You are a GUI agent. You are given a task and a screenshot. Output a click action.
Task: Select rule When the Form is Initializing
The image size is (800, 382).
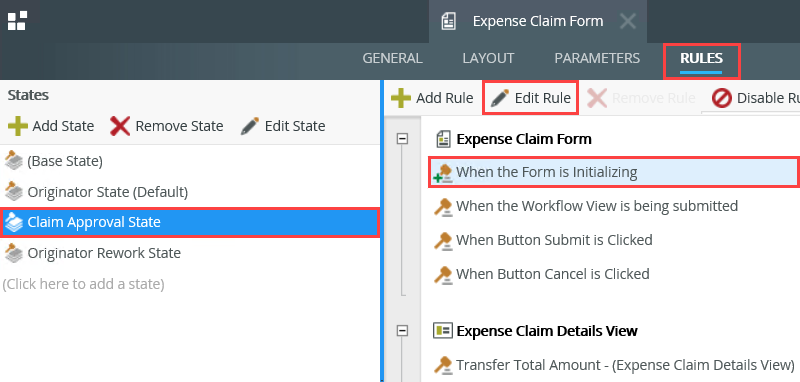click(x=614, y=172)
